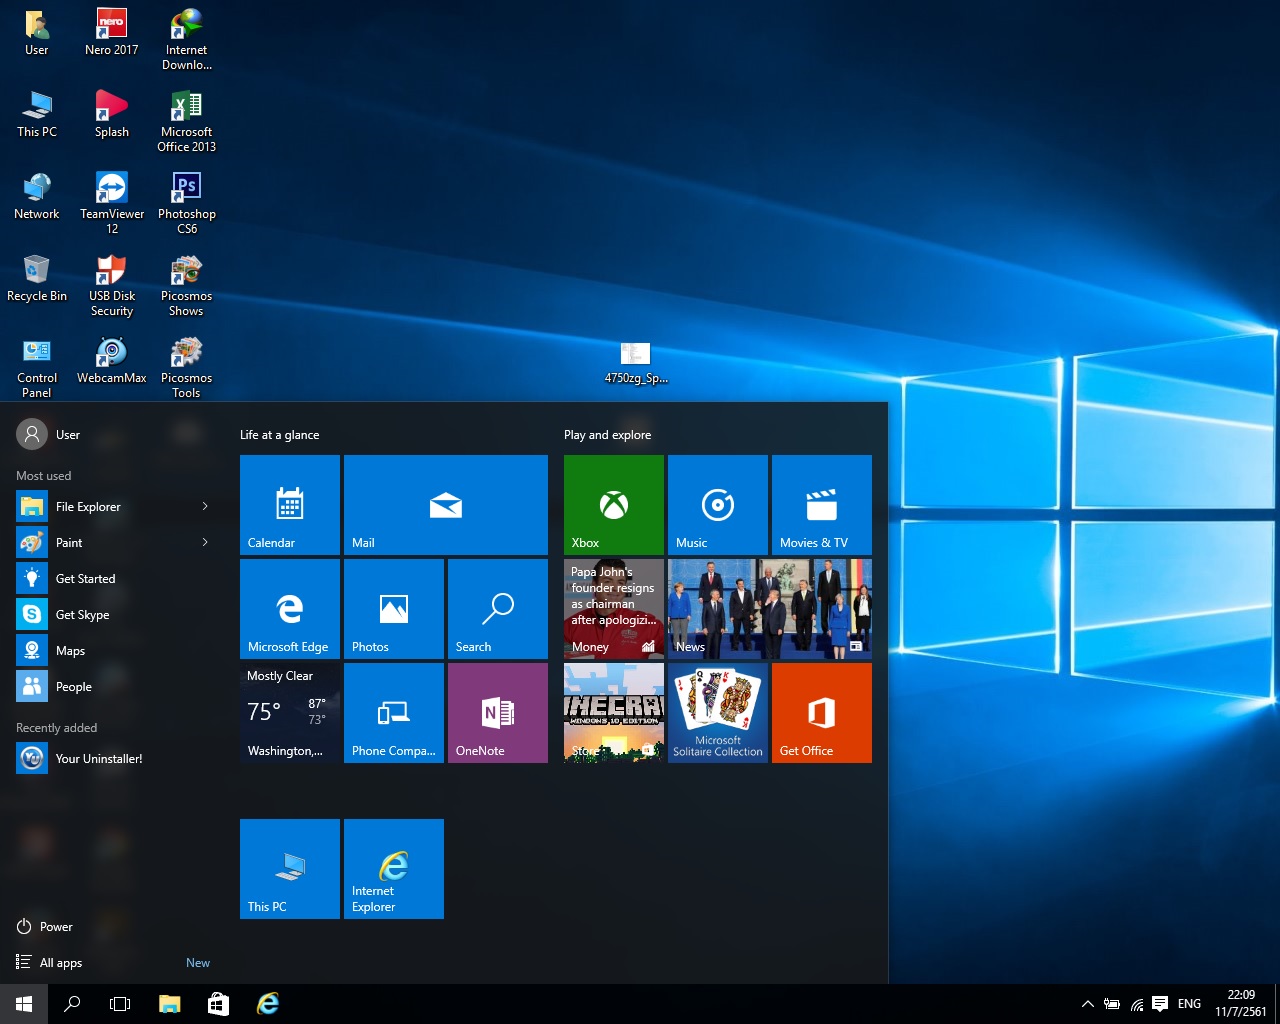The height and width of the screenshot is (1024, 1280).
Task: Open the Minecraft Store tile
Action: pyautogui.click(x=614, y=713)
